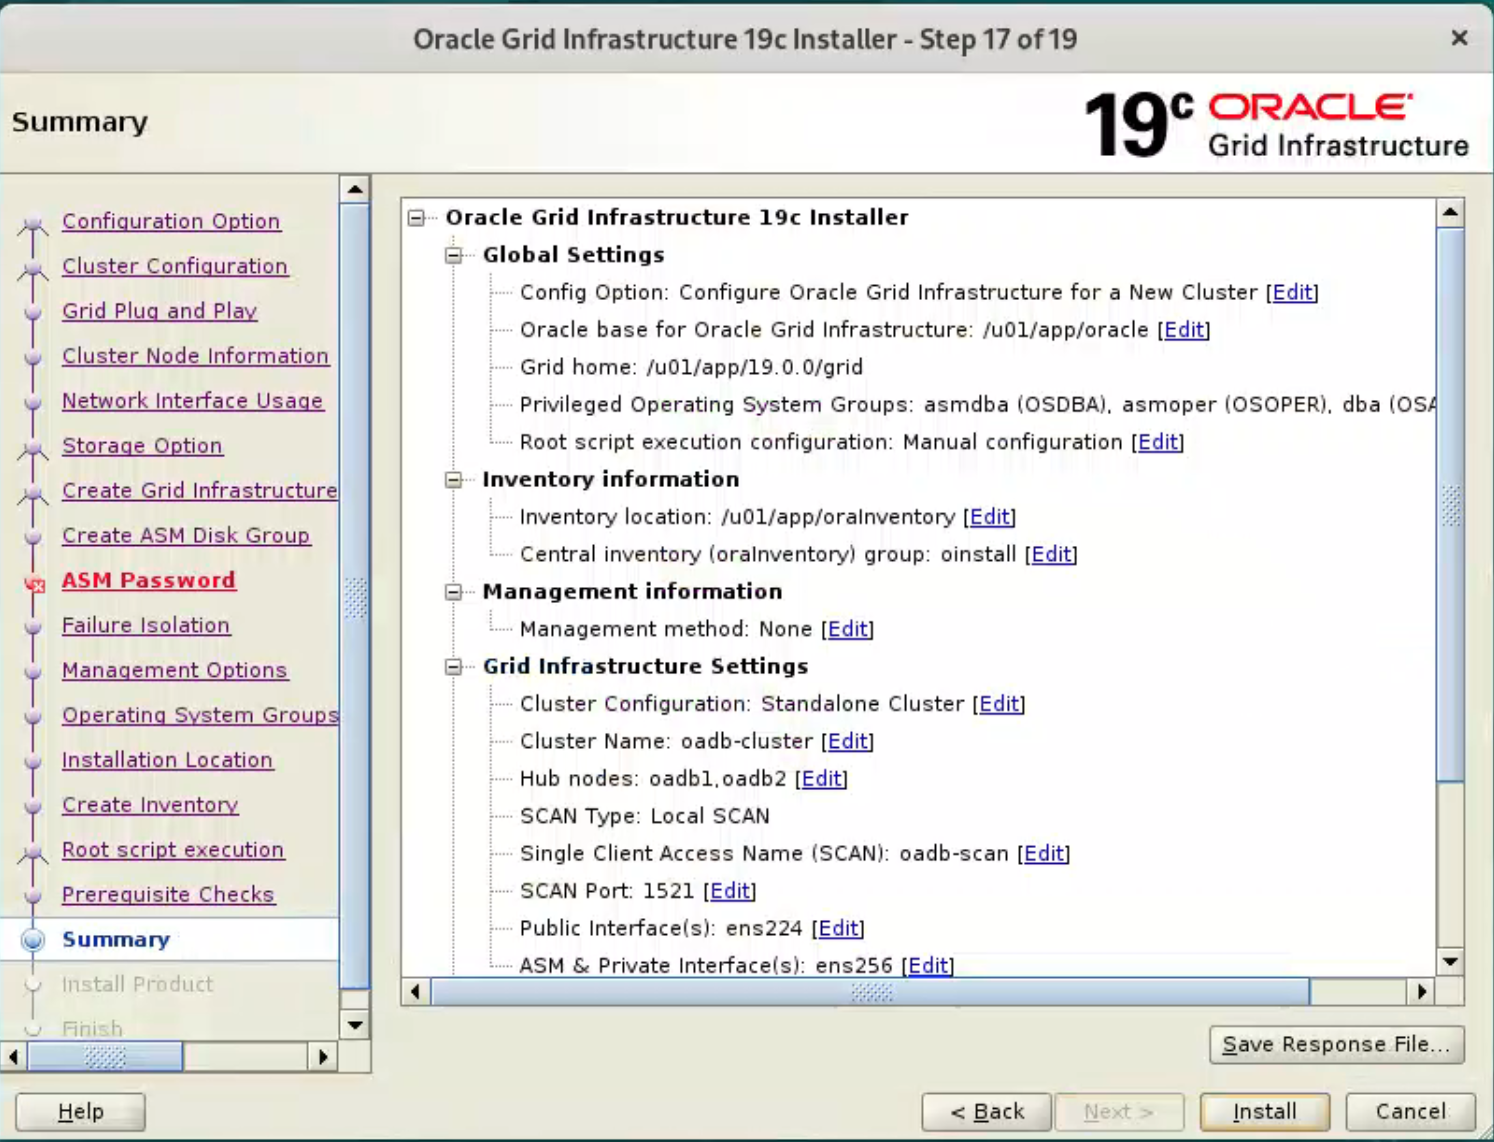Go to the Storage Option step
The height and width of the screenshot is (1142, 1494).
(142, 446)
